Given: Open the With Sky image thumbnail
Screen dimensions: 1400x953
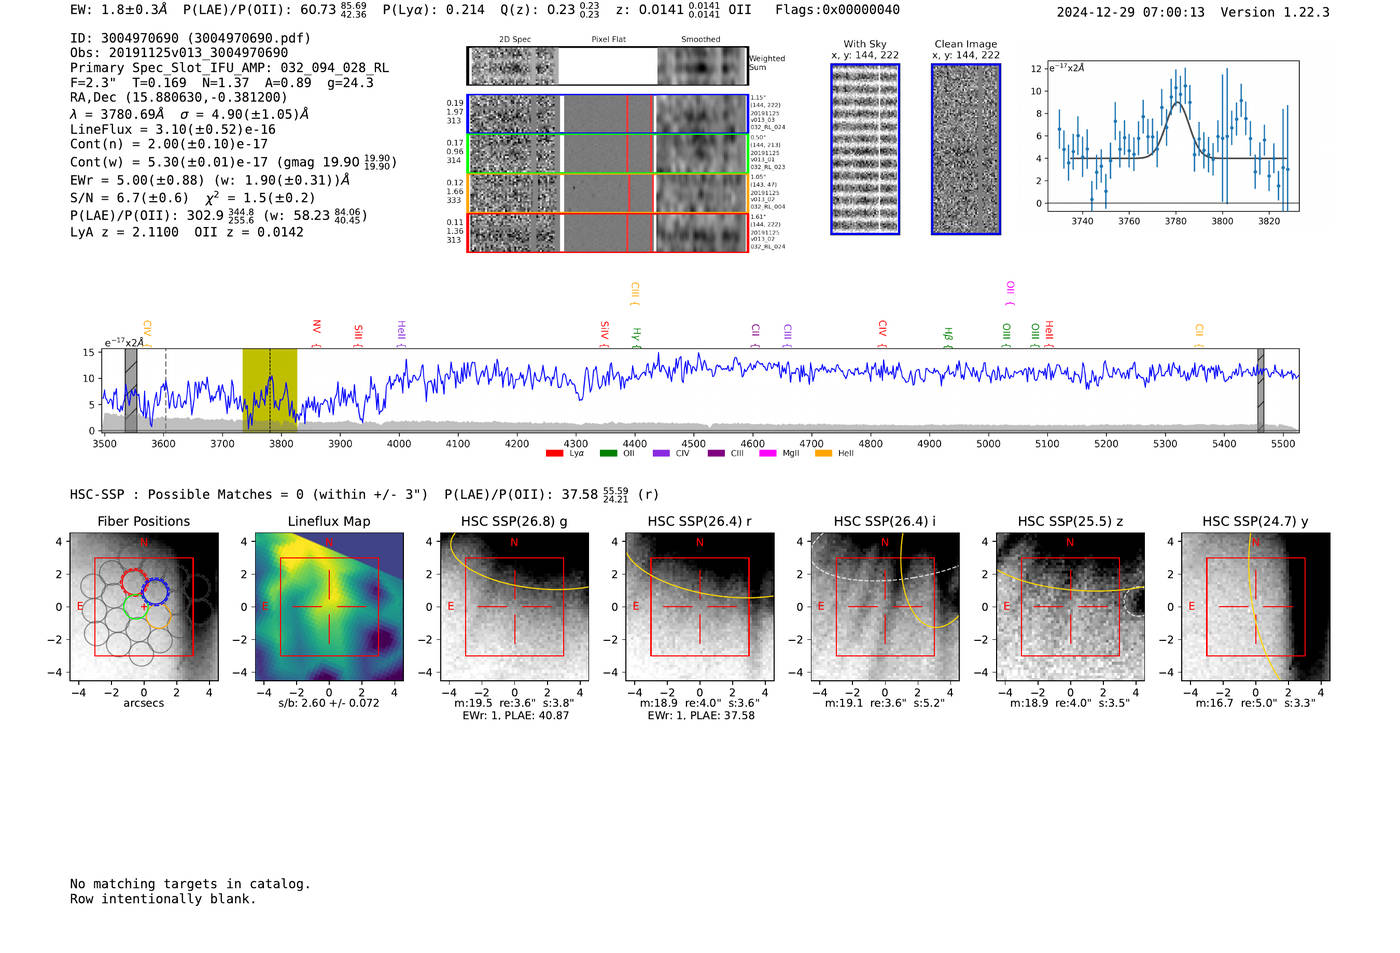Looking at the screenshot, I should pyautogui.click(x=865, y=149).
